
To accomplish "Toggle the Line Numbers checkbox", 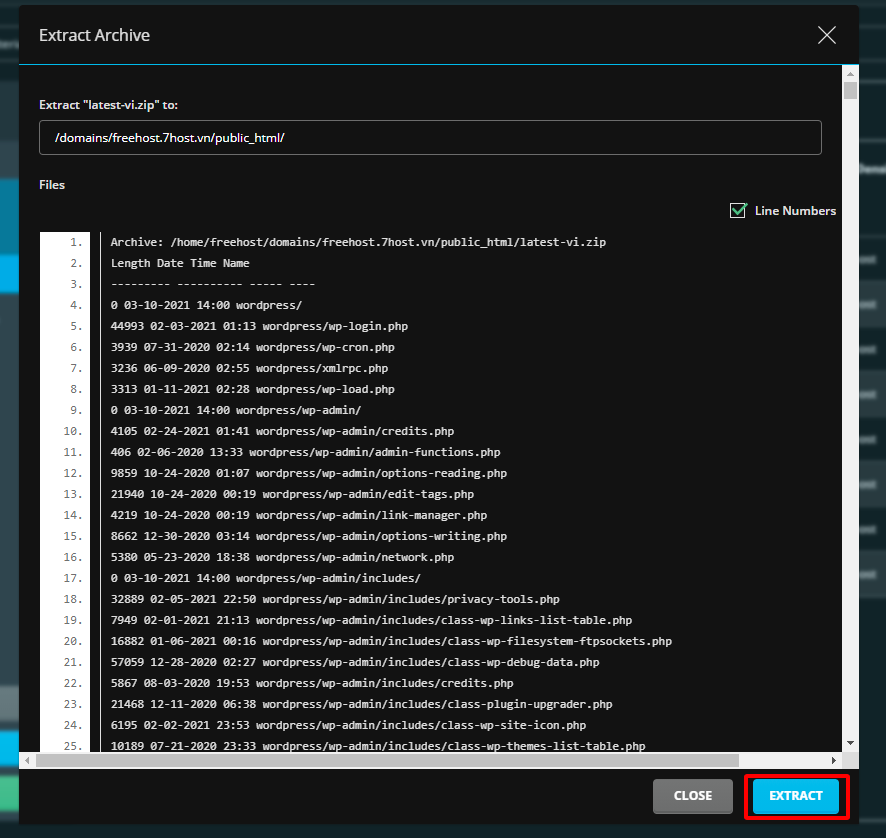I will [x=738, y=211].
